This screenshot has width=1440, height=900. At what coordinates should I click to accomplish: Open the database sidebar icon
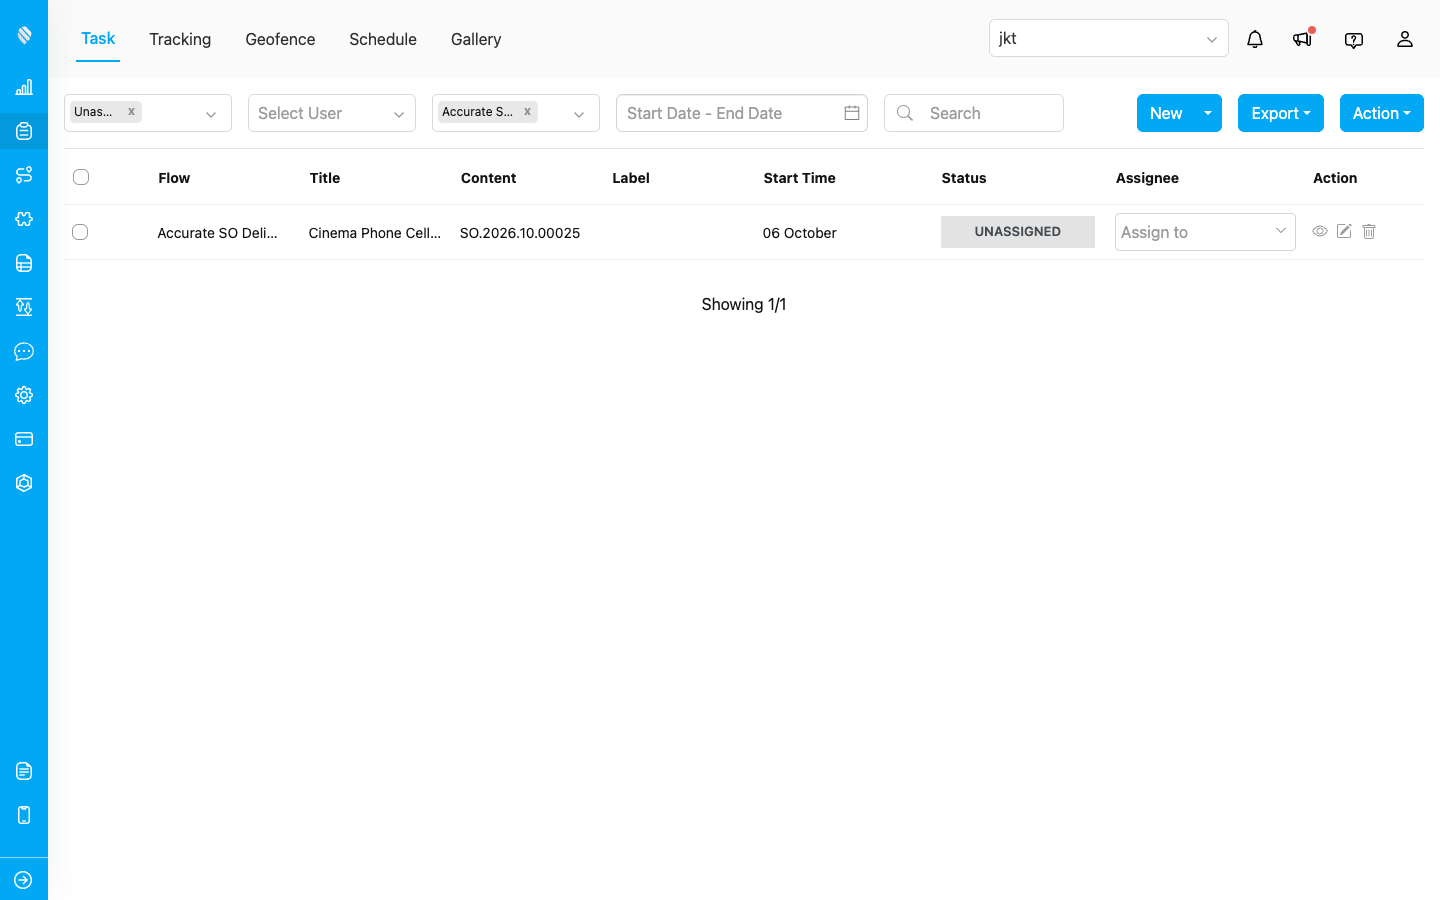(x=24, y=263)
